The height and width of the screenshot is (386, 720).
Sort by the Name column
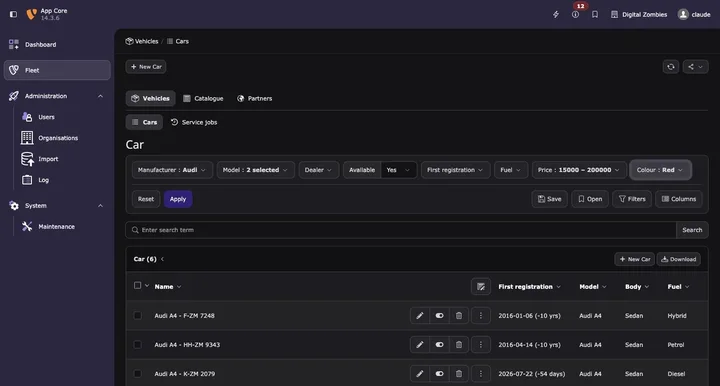(168, 286)
